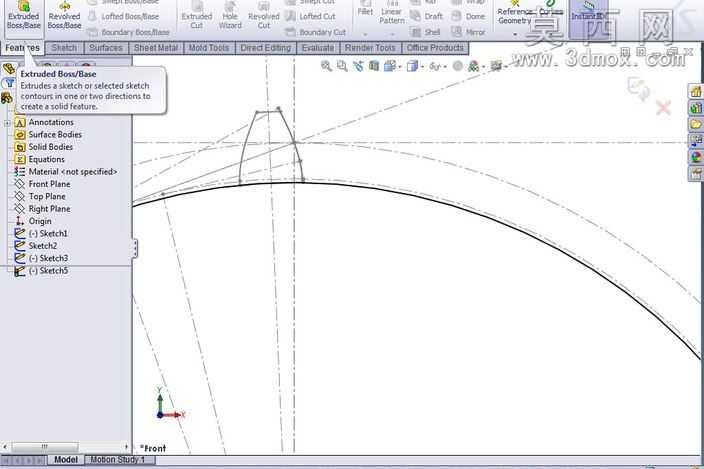Screen dimensions: 704x469
Task: Switch to the Sketch tab
Action: tap(64, 48)
